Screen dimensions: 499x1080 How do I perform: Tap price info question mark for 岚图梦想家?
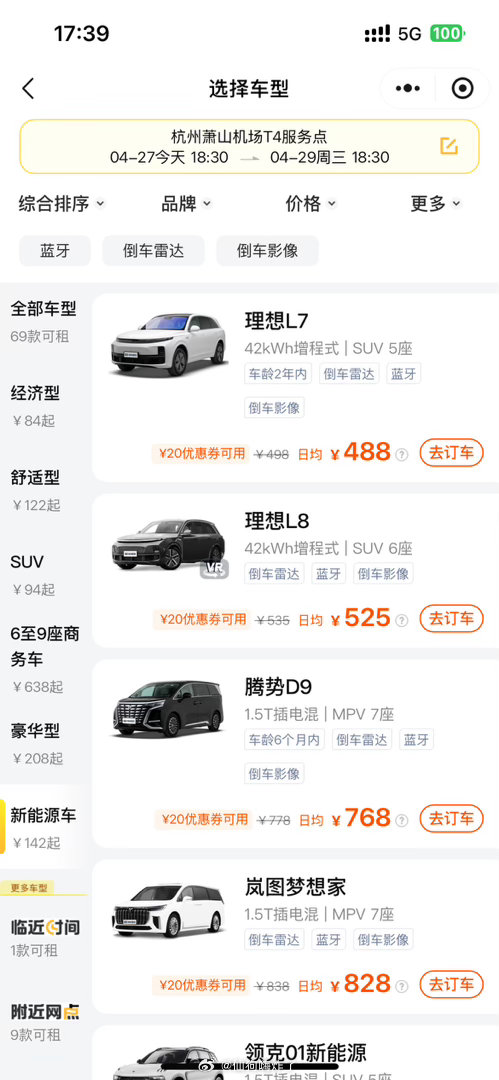click(x=402, y=986)
